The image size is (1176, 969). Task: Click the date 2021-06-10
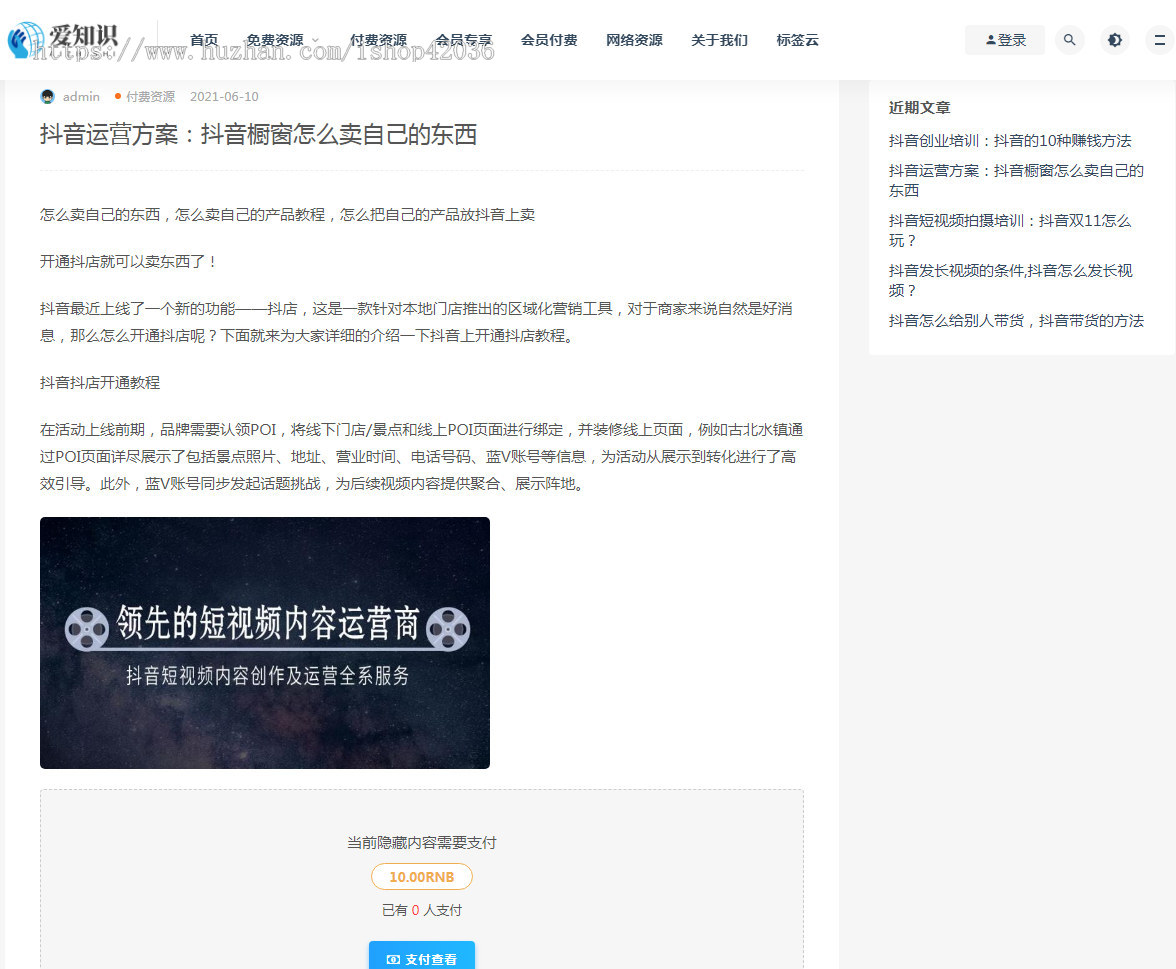pyautogui.click(x=224, y=97)
